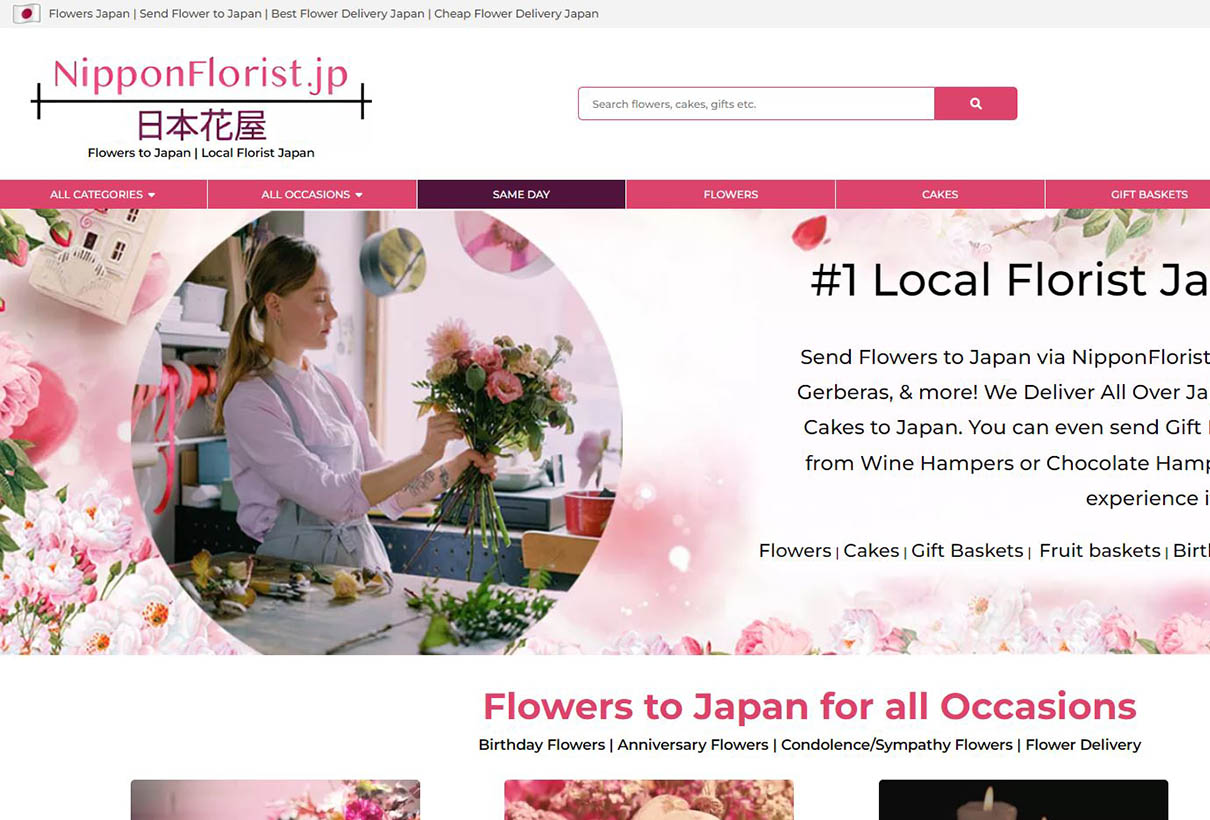Click the top 'Flowers Japan | Send Flower' text
The width and height of the screenshot is (1210, 820).
324,14
